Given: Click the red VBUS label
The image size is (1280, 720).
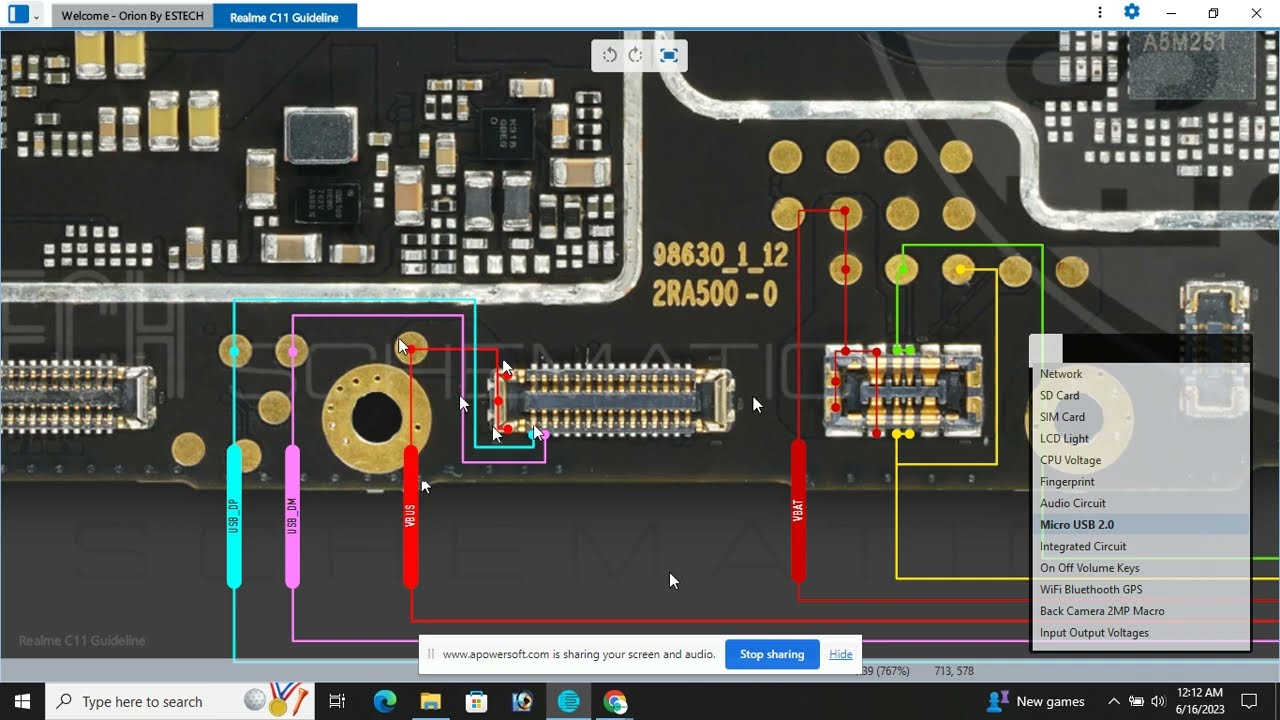Looking at the screenshot, I should (x=410, y=516).
